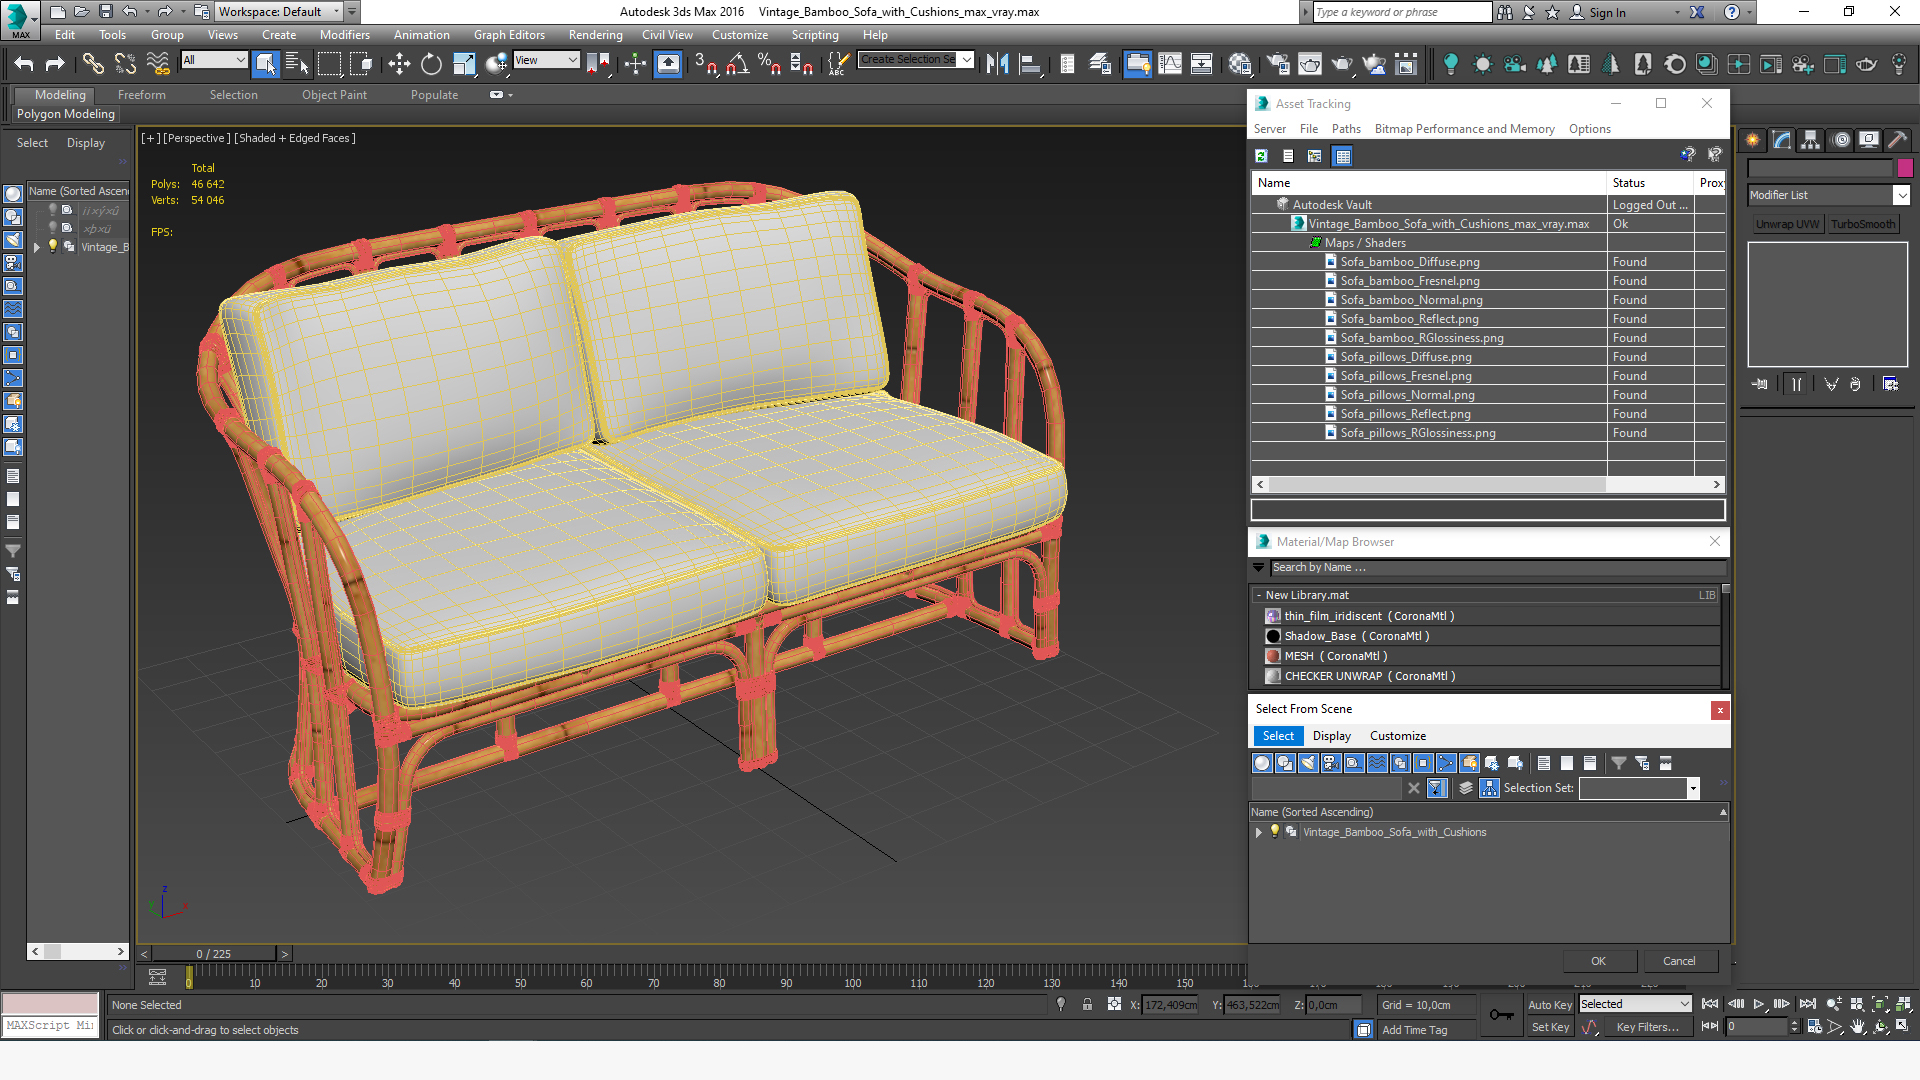
Task: Open the All selection filter dropdown
Action: coord(214,60)
